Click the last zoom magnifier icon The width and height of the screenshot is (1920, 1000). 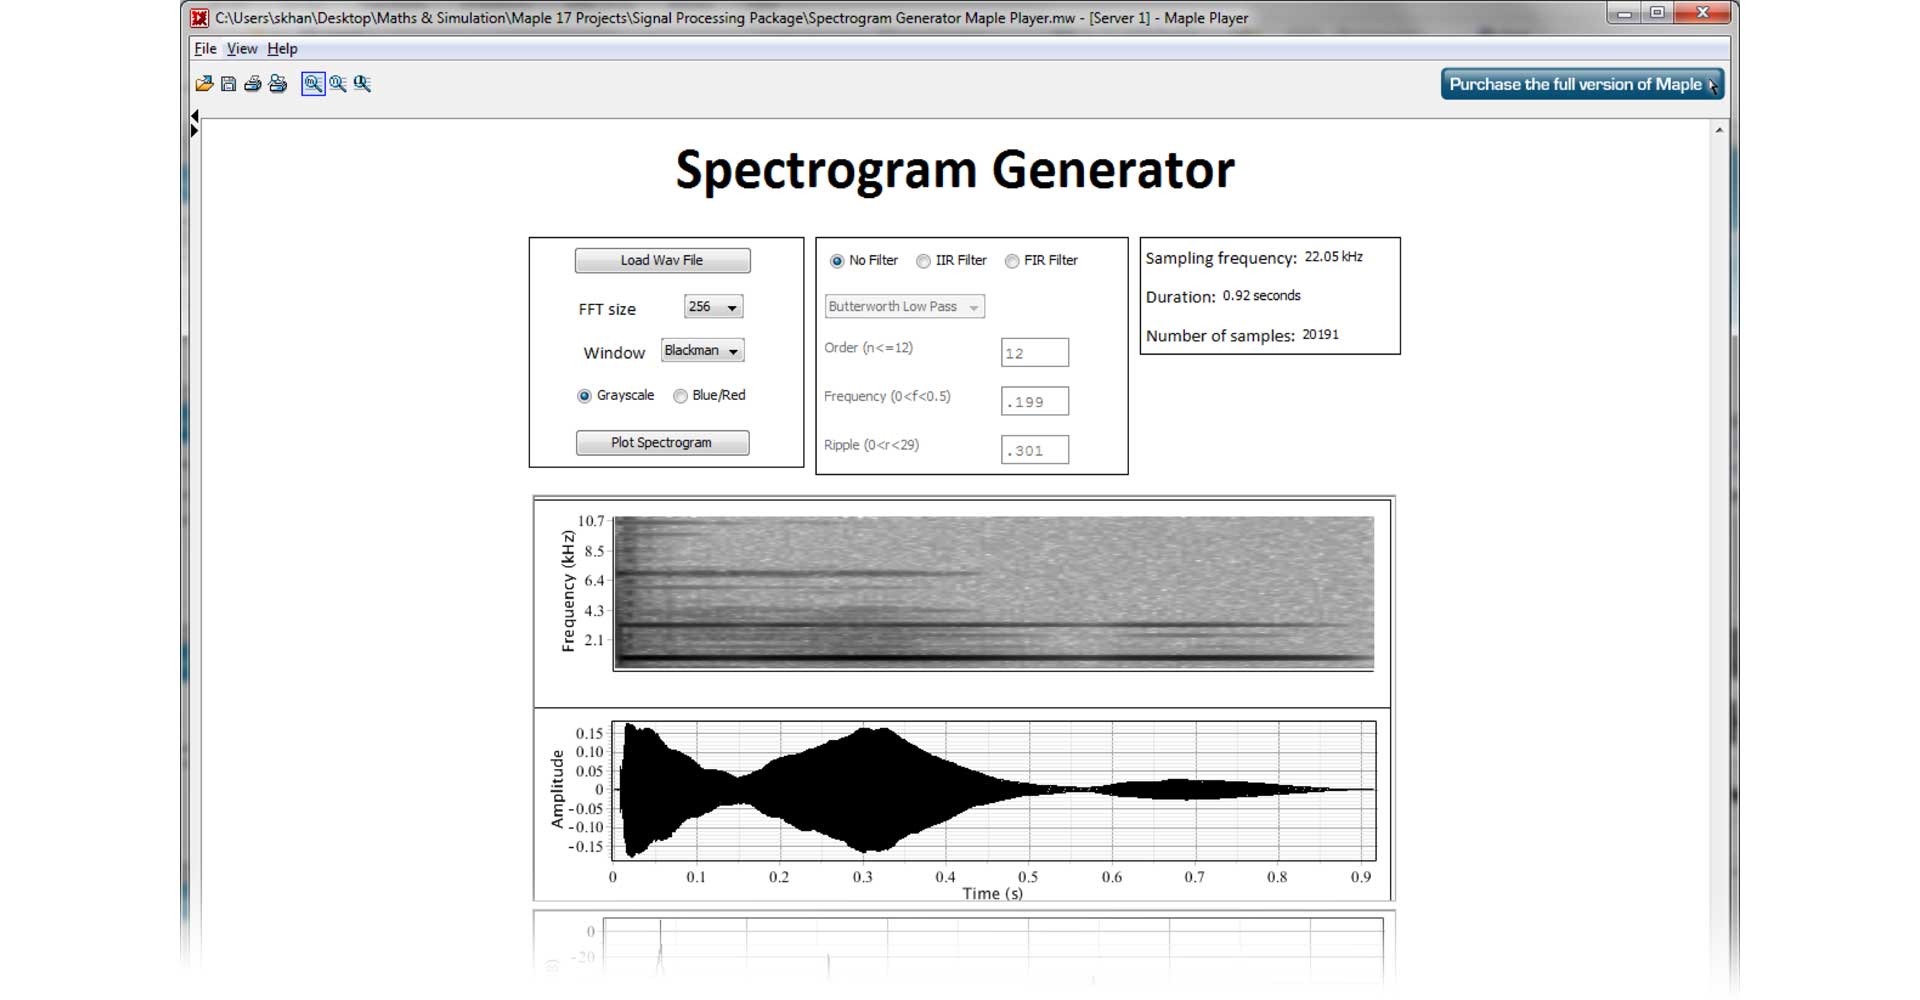coord(362,84)
